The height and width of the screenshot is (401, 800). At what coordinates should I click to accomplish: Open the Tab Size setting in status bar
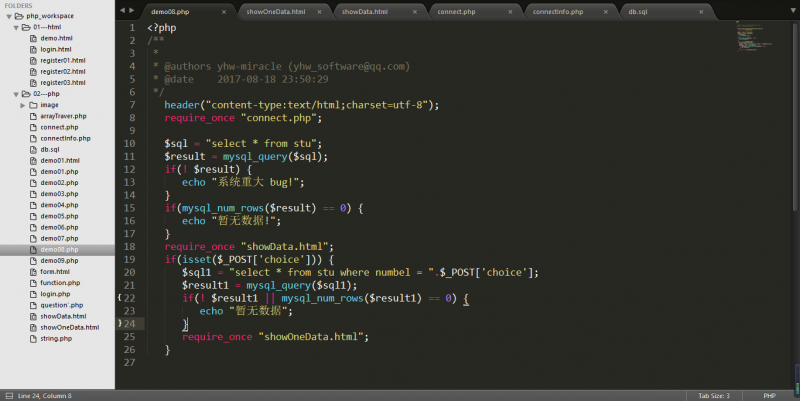pyautogui.click(x=715, y=395)
